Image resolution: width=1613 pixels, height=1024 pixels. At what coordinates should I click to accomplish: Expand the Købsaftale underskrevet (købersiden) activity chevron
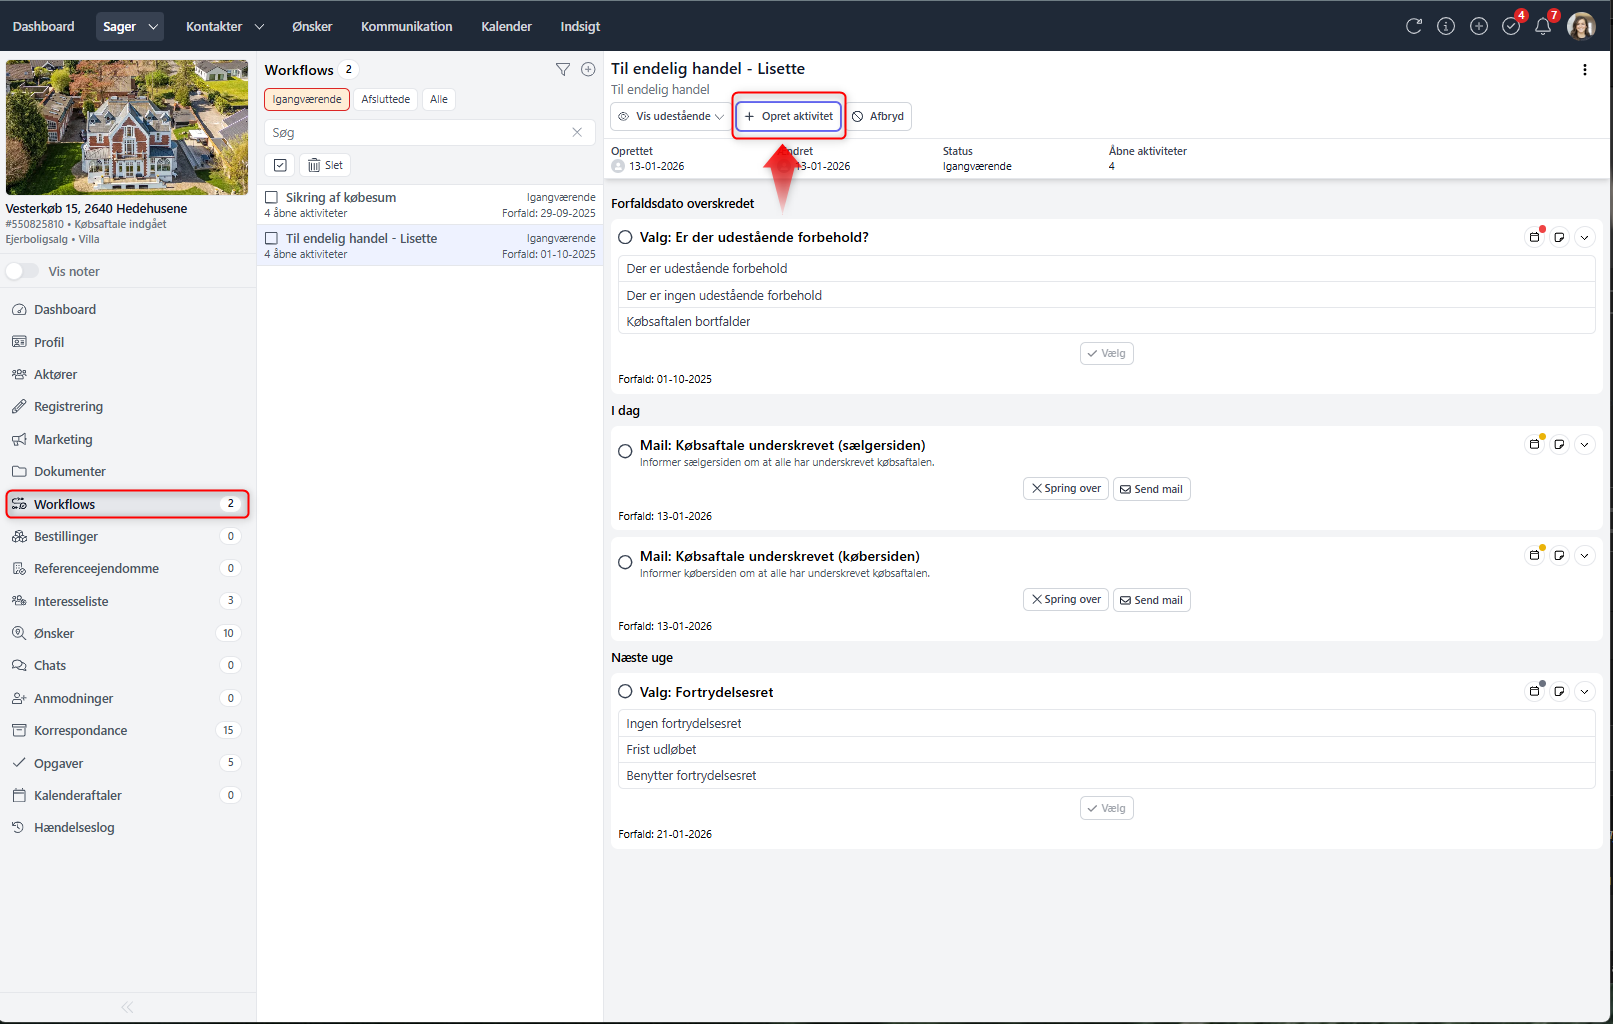[1584, 555]
